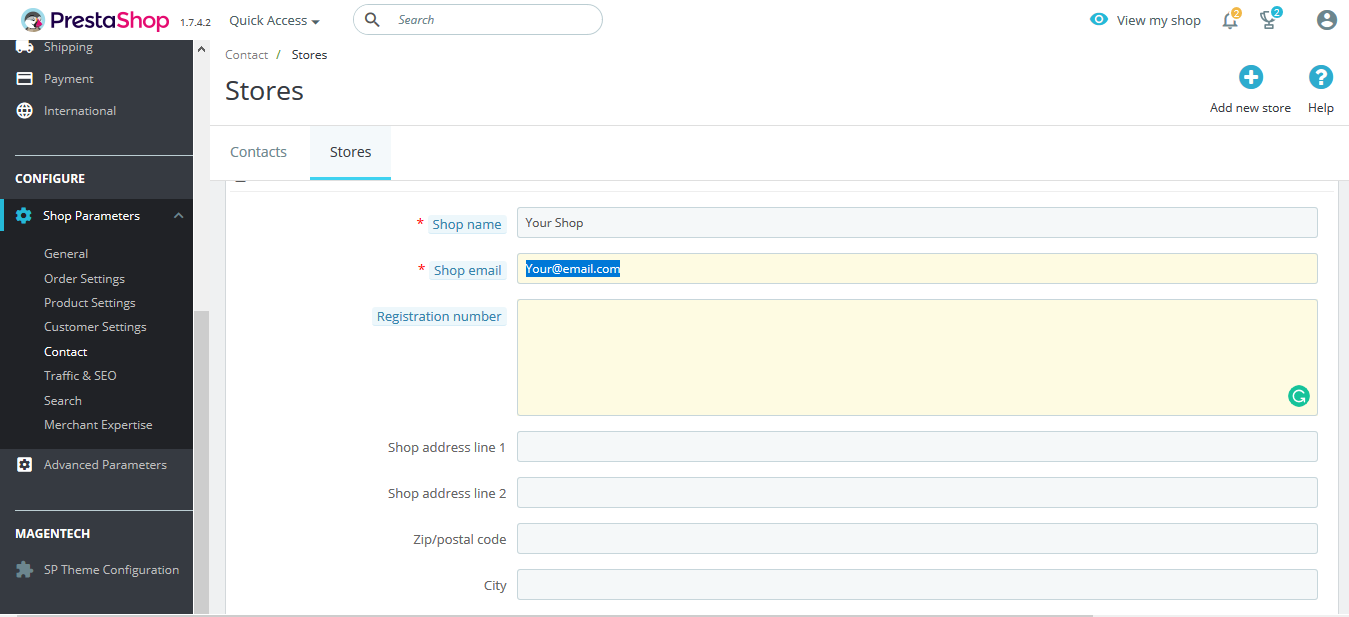Collapse the Shop Parameters menu
Viewport: 1349px width, 617px height.
tap(178, 216)
